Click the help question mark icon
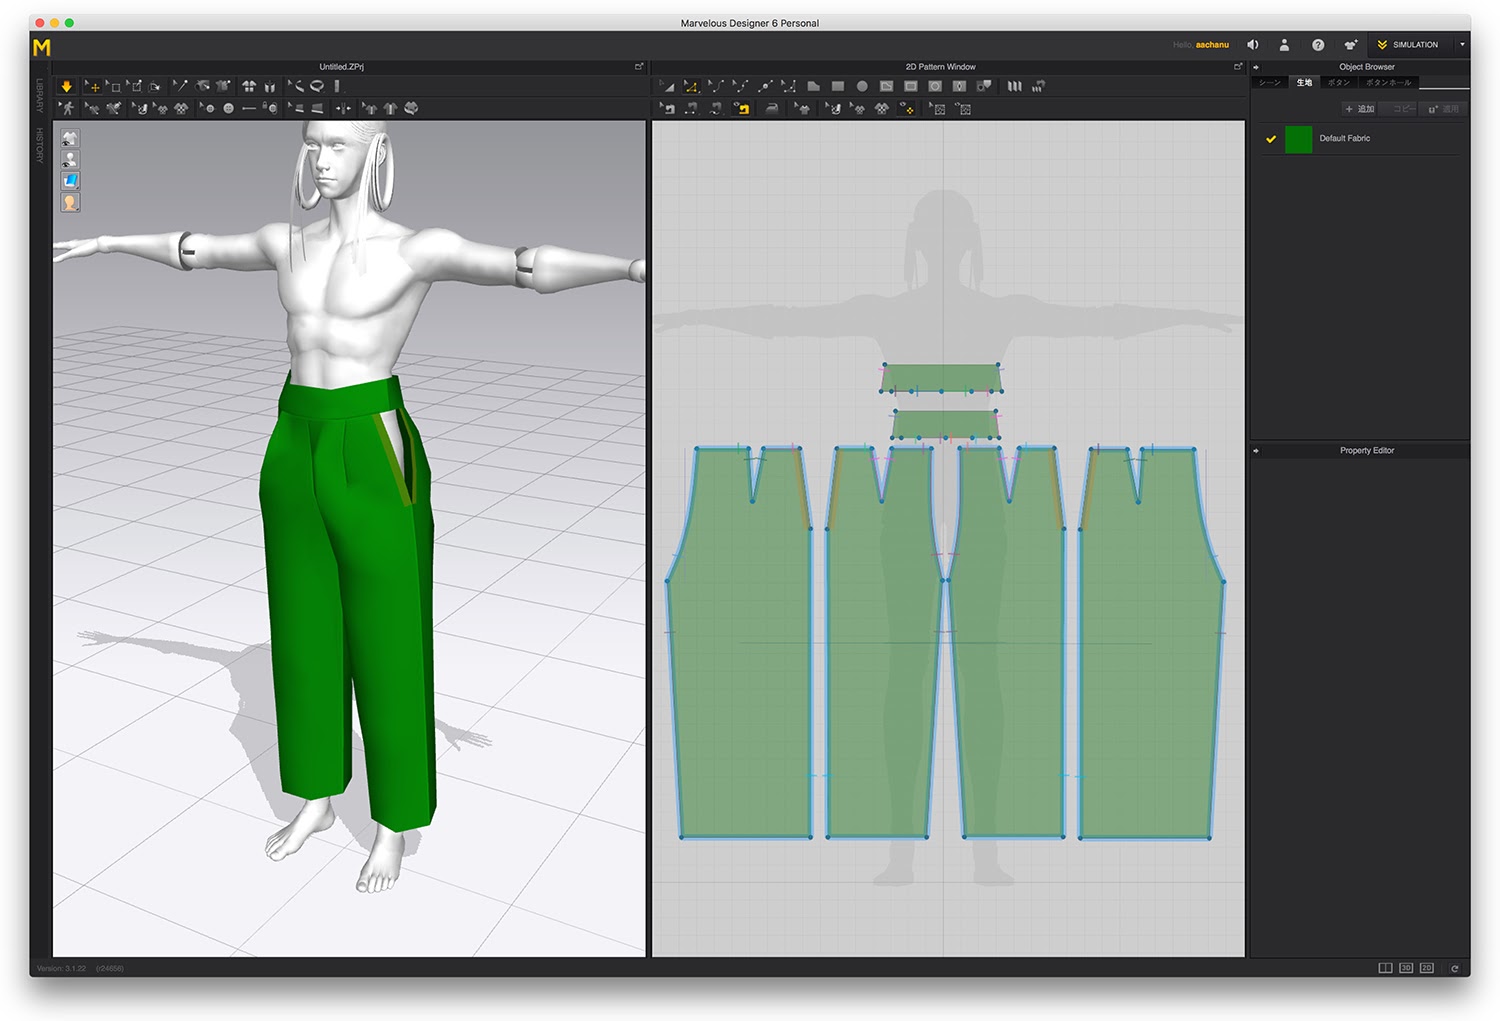This screenshot has width=1500, height=1021. 1318,45
